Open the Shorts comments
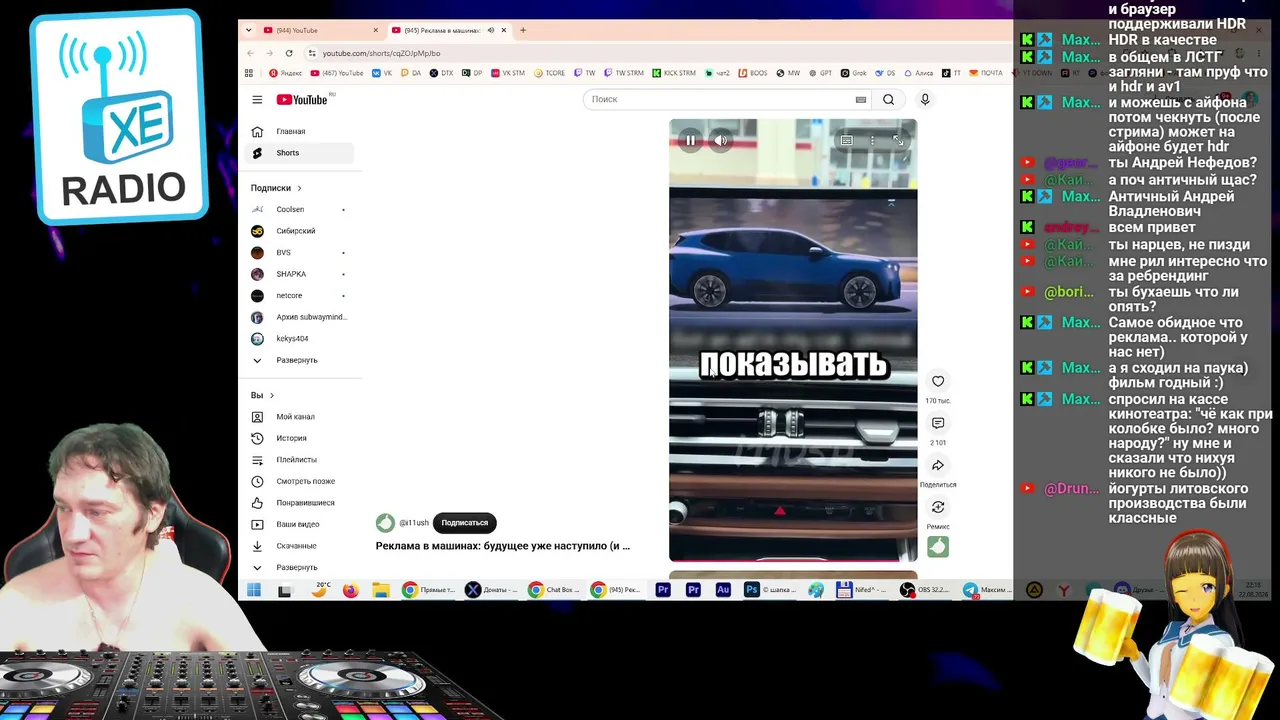The width and height of the screenshot is (1280, 720). tap(938, 423)
